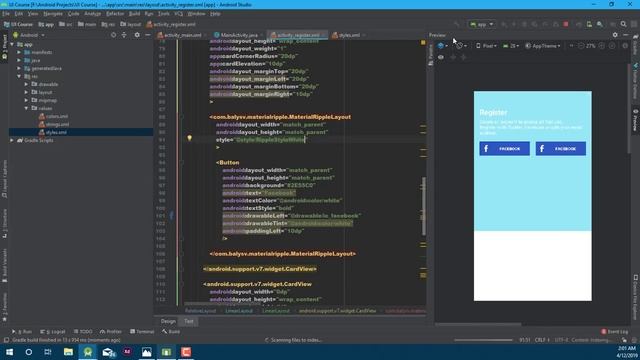Screen dimensions: 640x360
Task: Hide the Project panel with the minus icon
Action: point(148,35)
